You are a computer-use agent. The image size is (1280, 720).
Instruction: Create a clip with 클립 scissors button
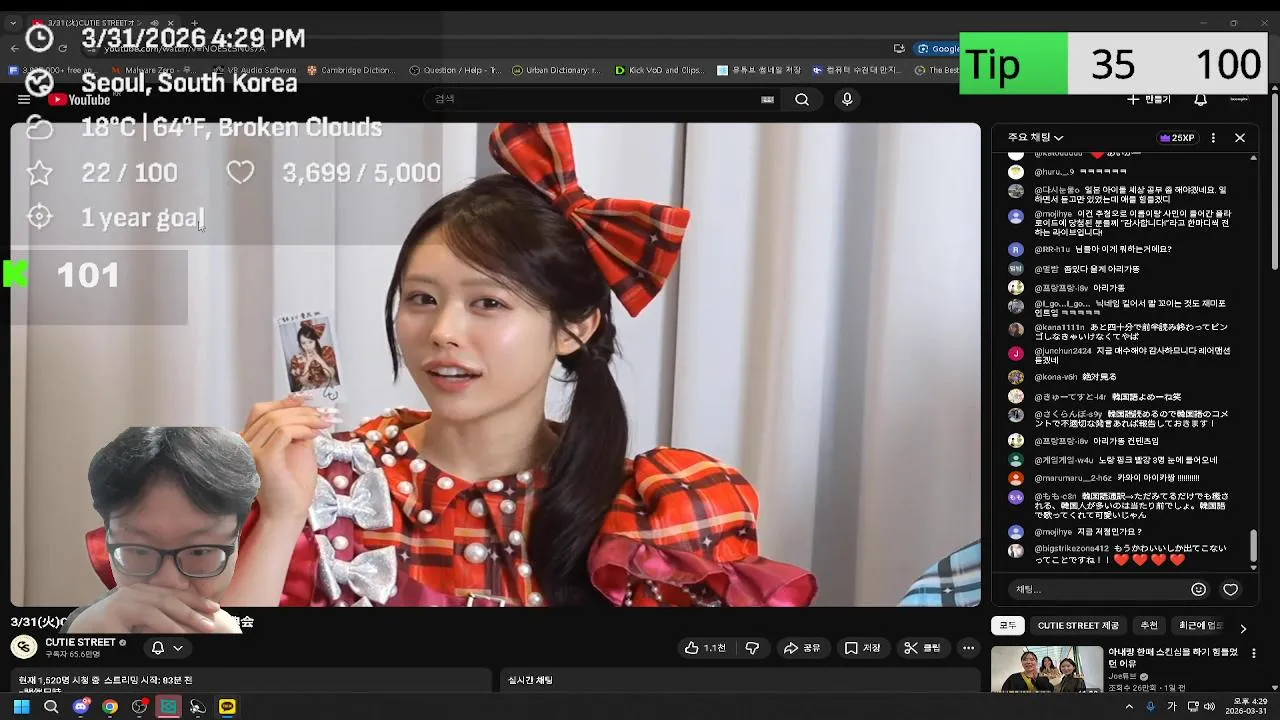tap(922, 648)
